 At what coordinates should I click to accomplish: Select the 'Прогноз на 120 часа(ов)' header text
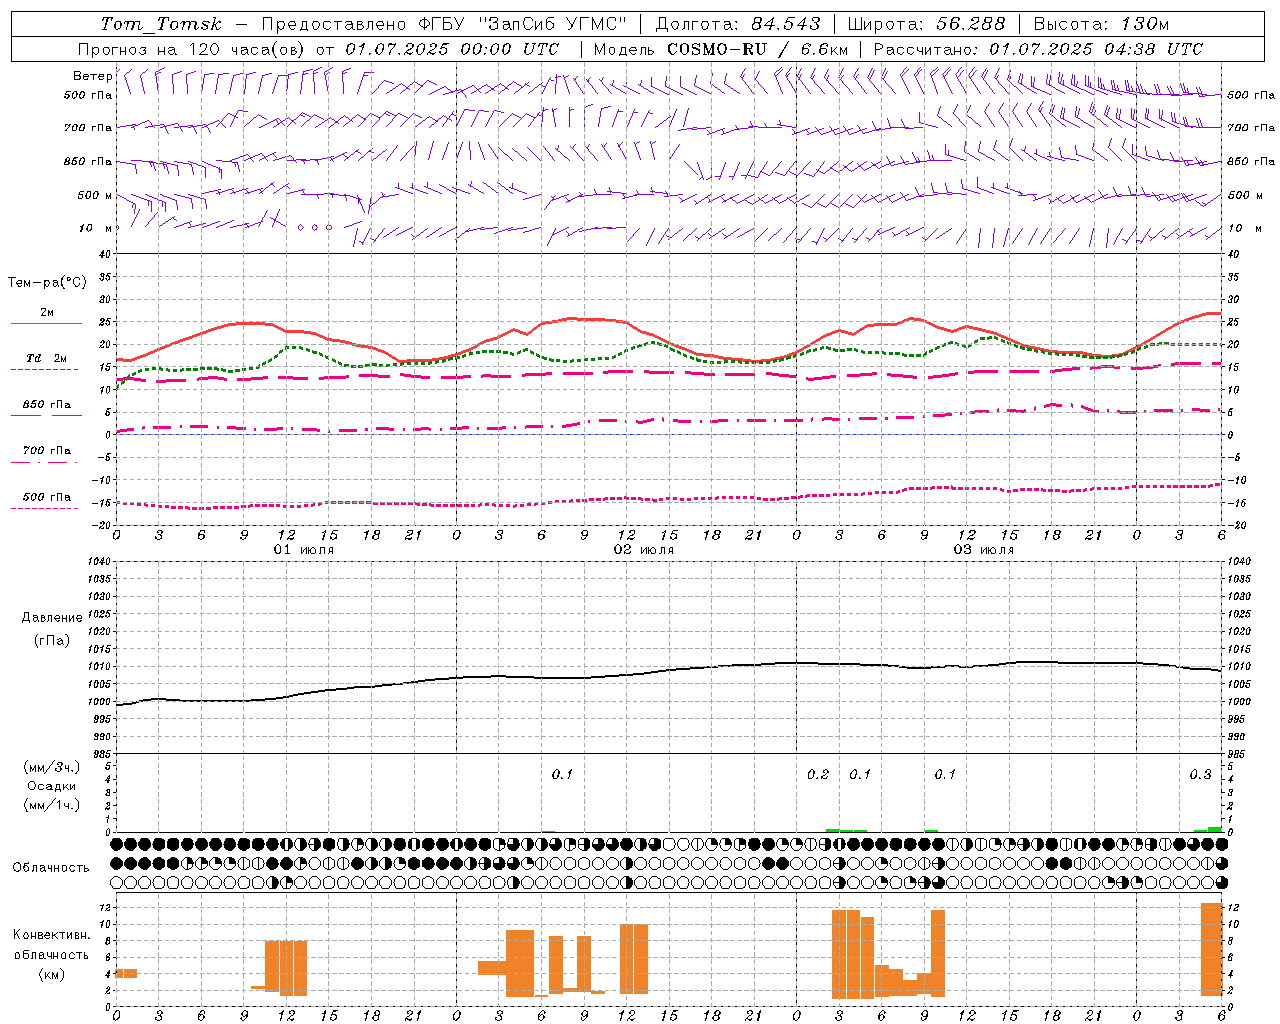[x=192, y=49]
